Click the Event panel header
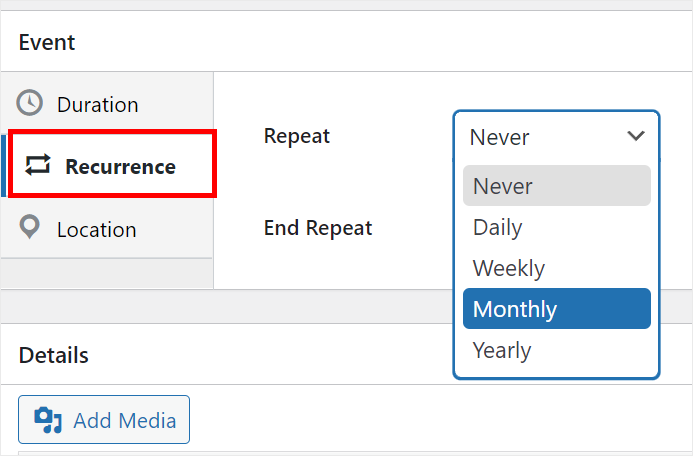Screen dimensions: 693x456 tap(47, 43)
